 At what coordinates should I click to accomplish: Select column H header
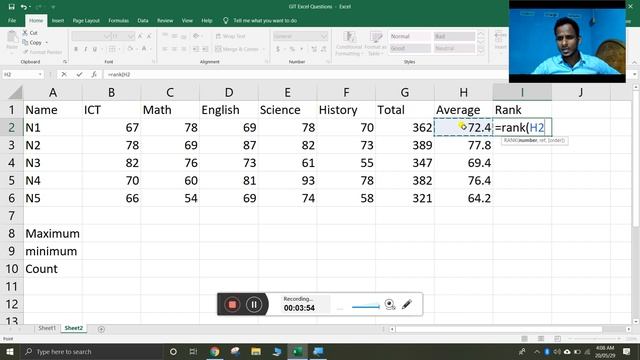point(463,93)
